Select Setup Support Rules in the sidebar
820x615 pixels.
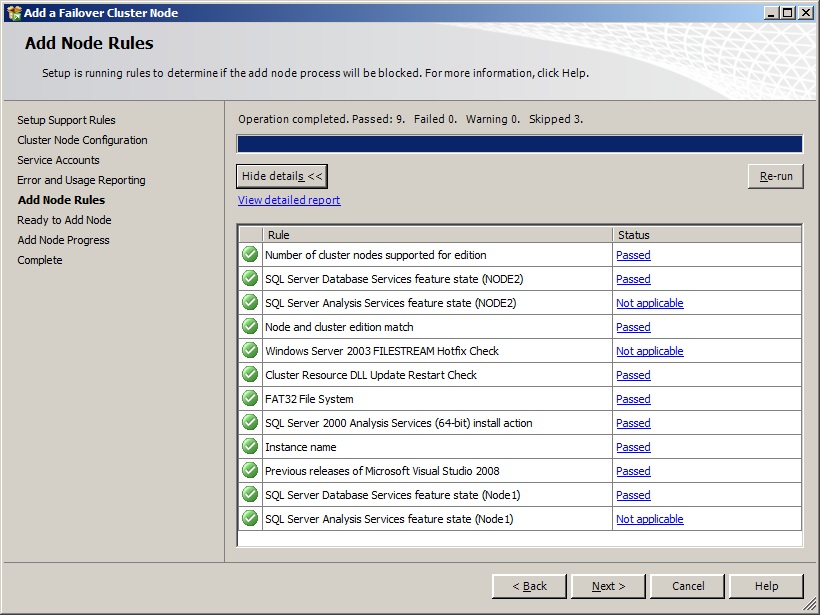[x=66, y=120]
